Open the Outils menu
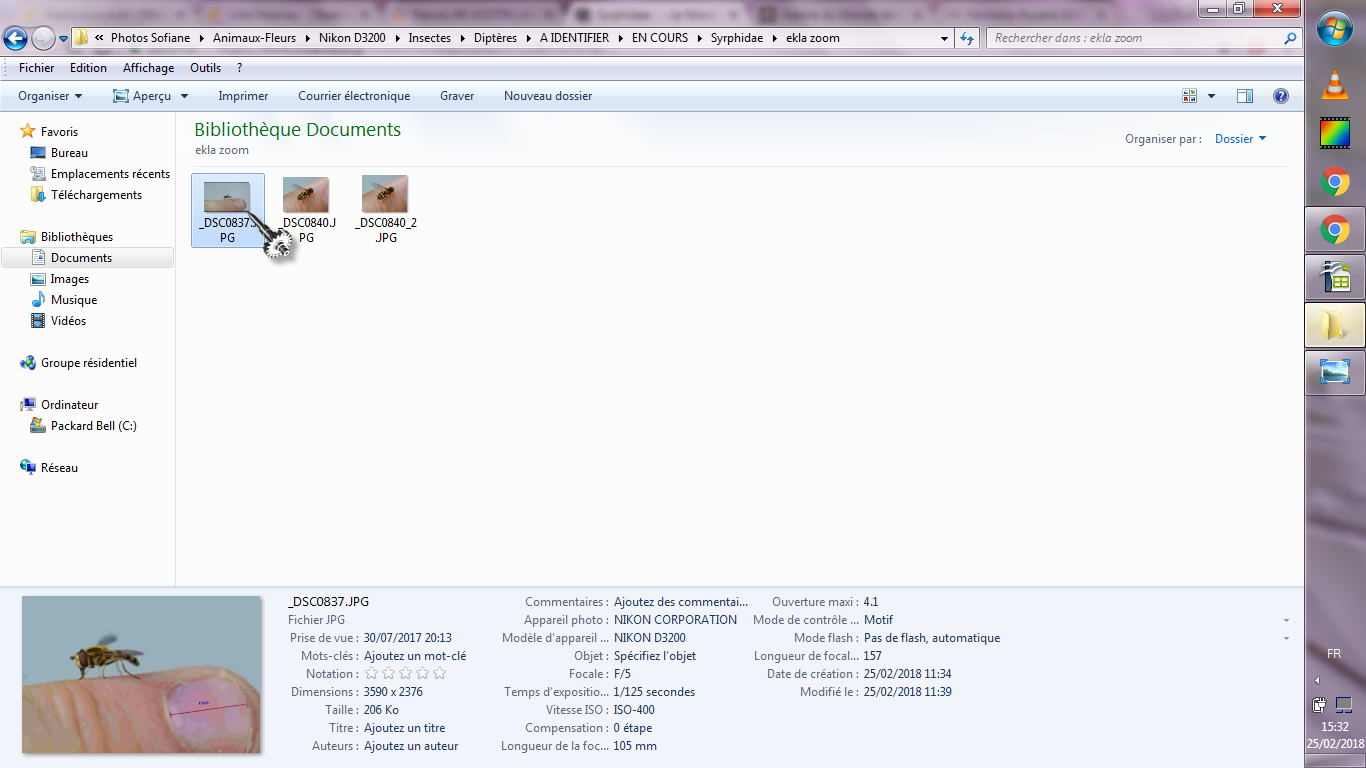This screenshot has height=768, width=1366. (205, 68)
